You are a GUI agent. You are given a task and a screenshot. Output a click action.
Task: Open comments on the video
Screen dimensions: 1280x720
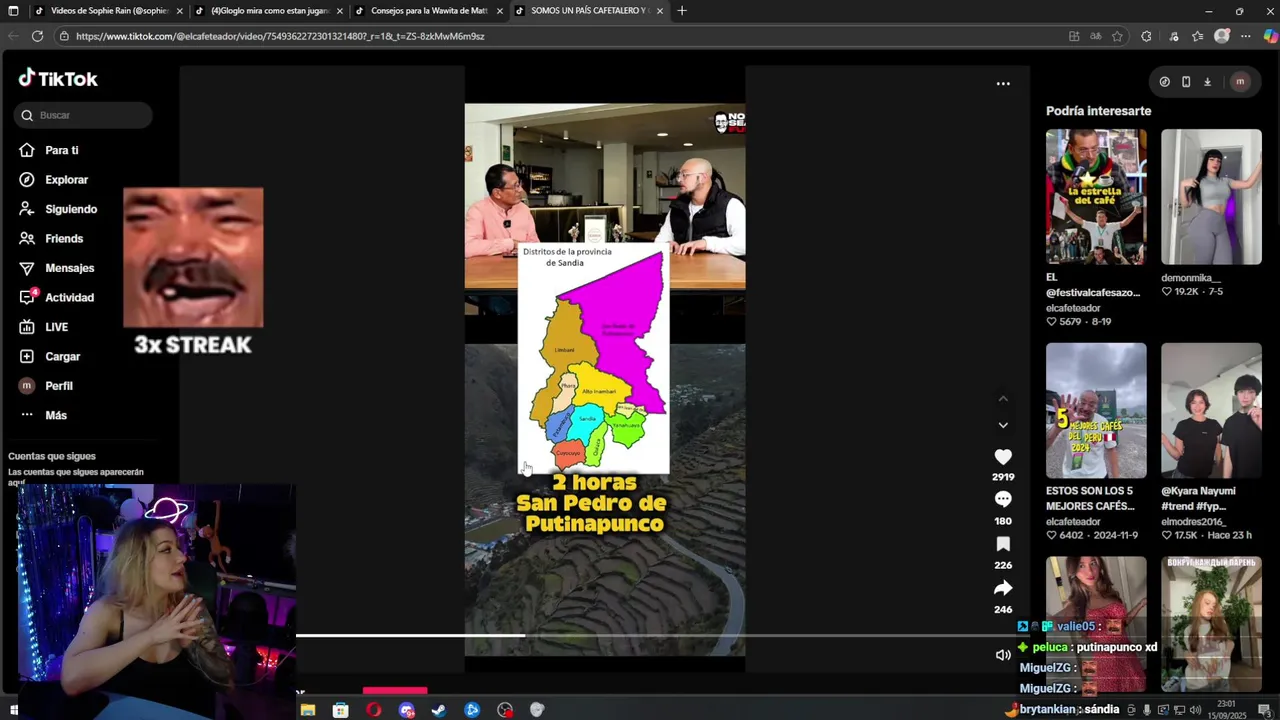(1003, 499)
